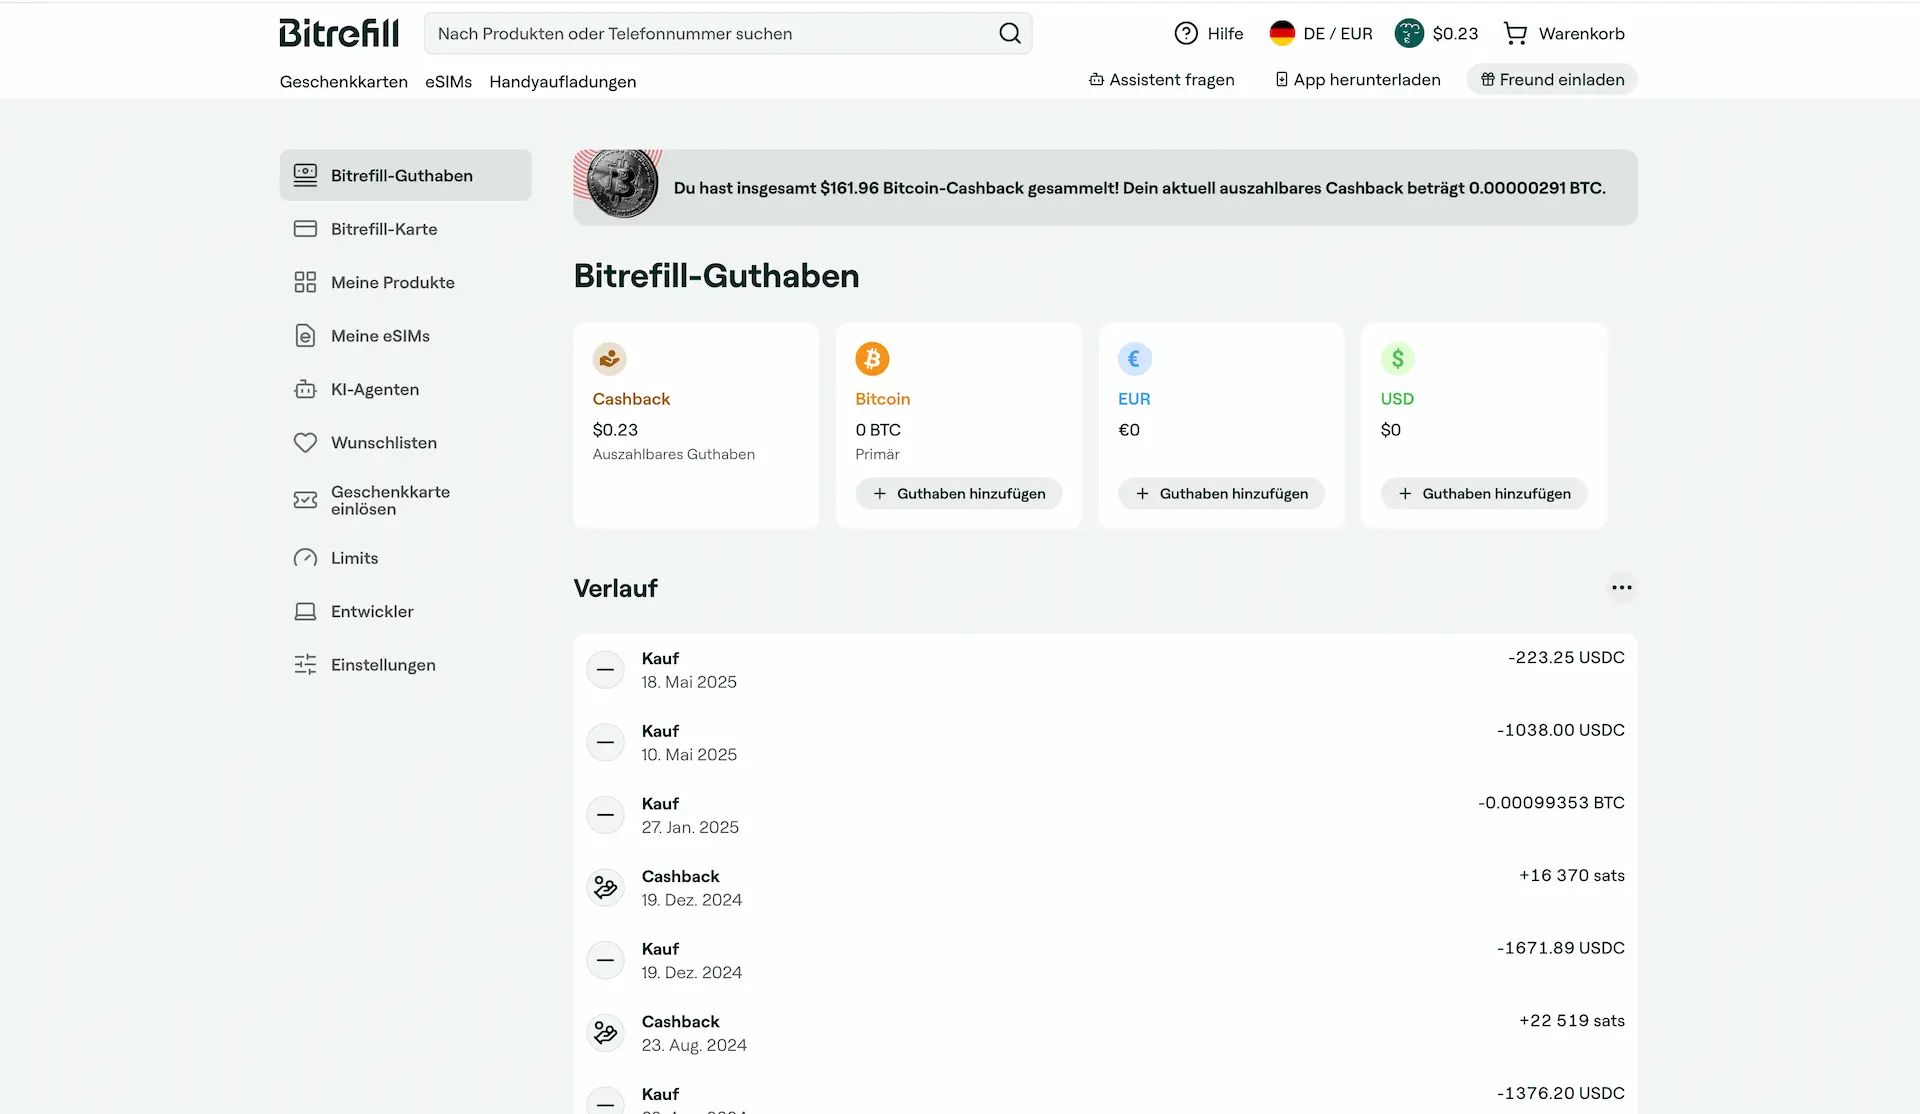Click Assistent fragen link
Image resolution: width=1920 pixels, height=1114 pixels.
[1161, 80]
